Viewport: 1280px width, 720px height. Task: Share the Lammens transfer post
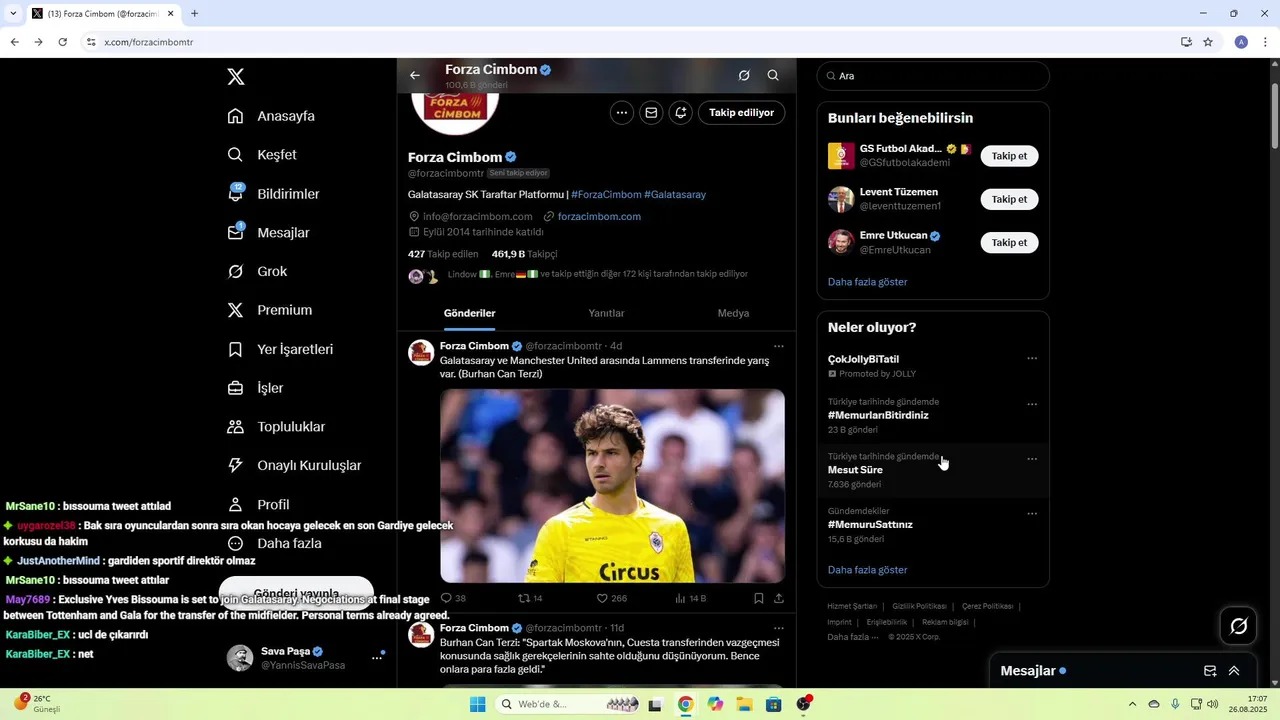(x=779, y=598)
